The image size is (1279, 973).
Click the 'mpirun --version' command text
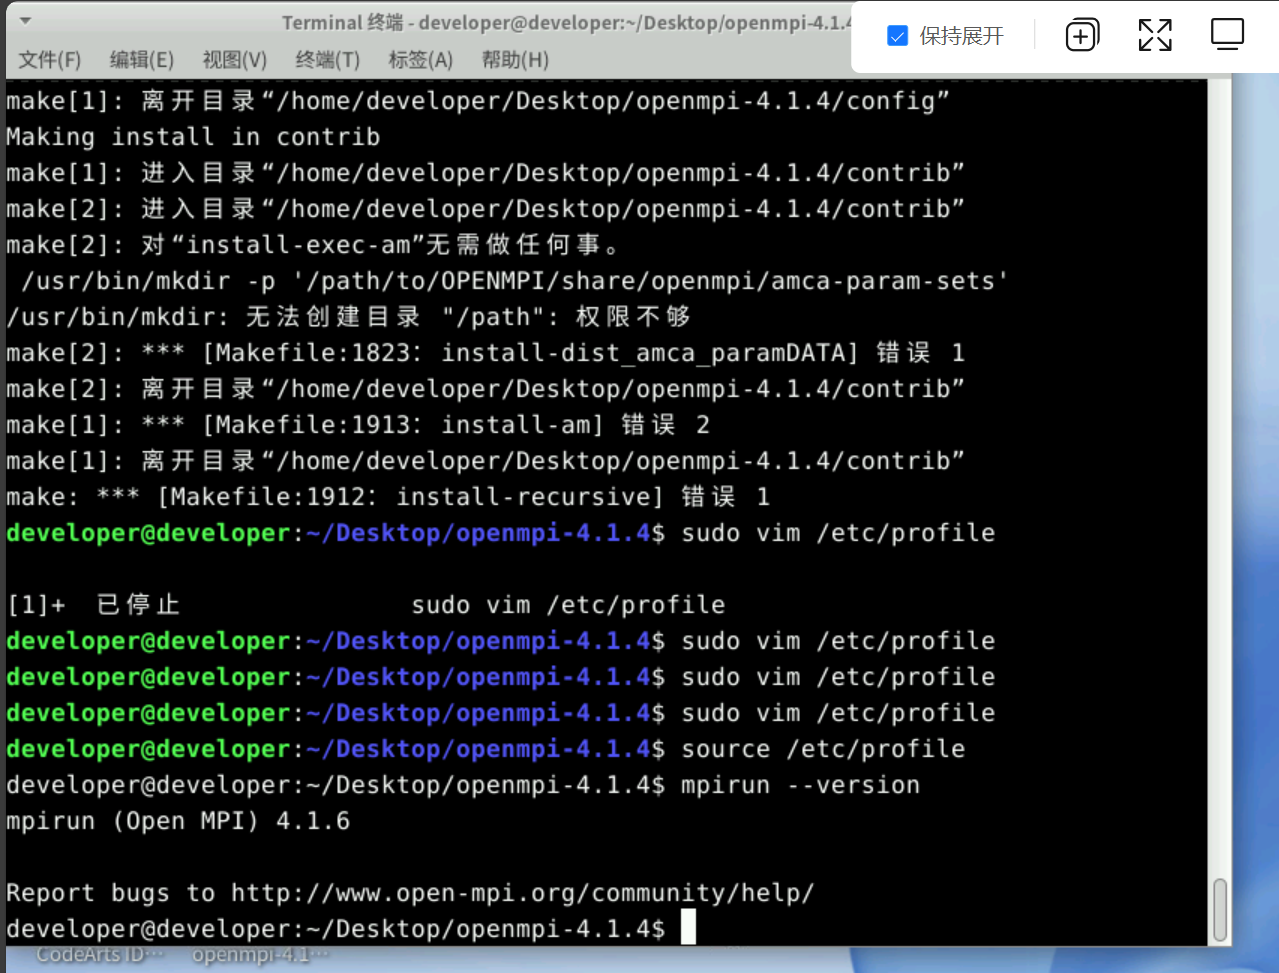(800, 785)
